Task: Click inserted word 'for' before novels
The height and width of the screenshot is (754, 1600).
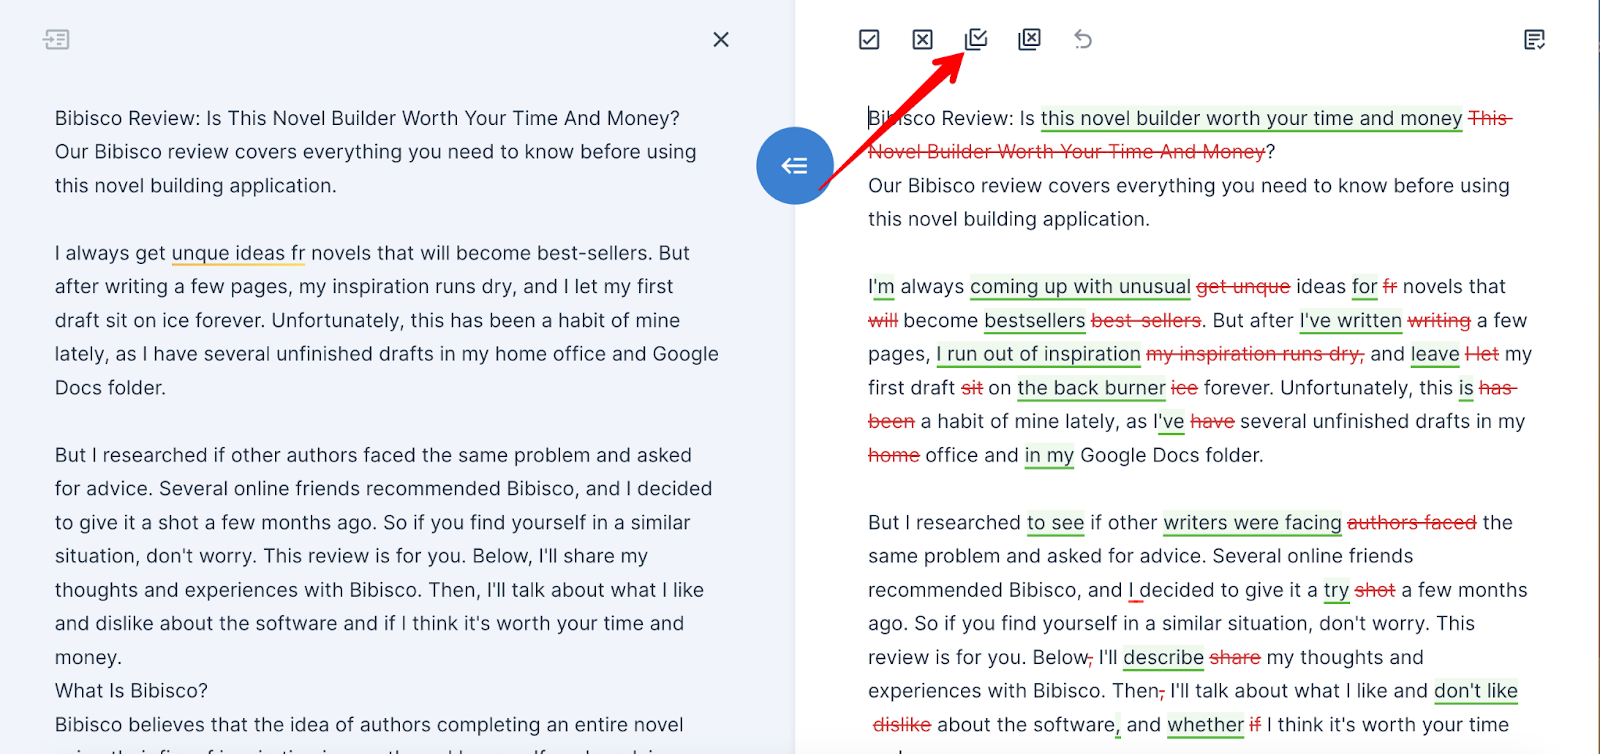Action: 1364,287
